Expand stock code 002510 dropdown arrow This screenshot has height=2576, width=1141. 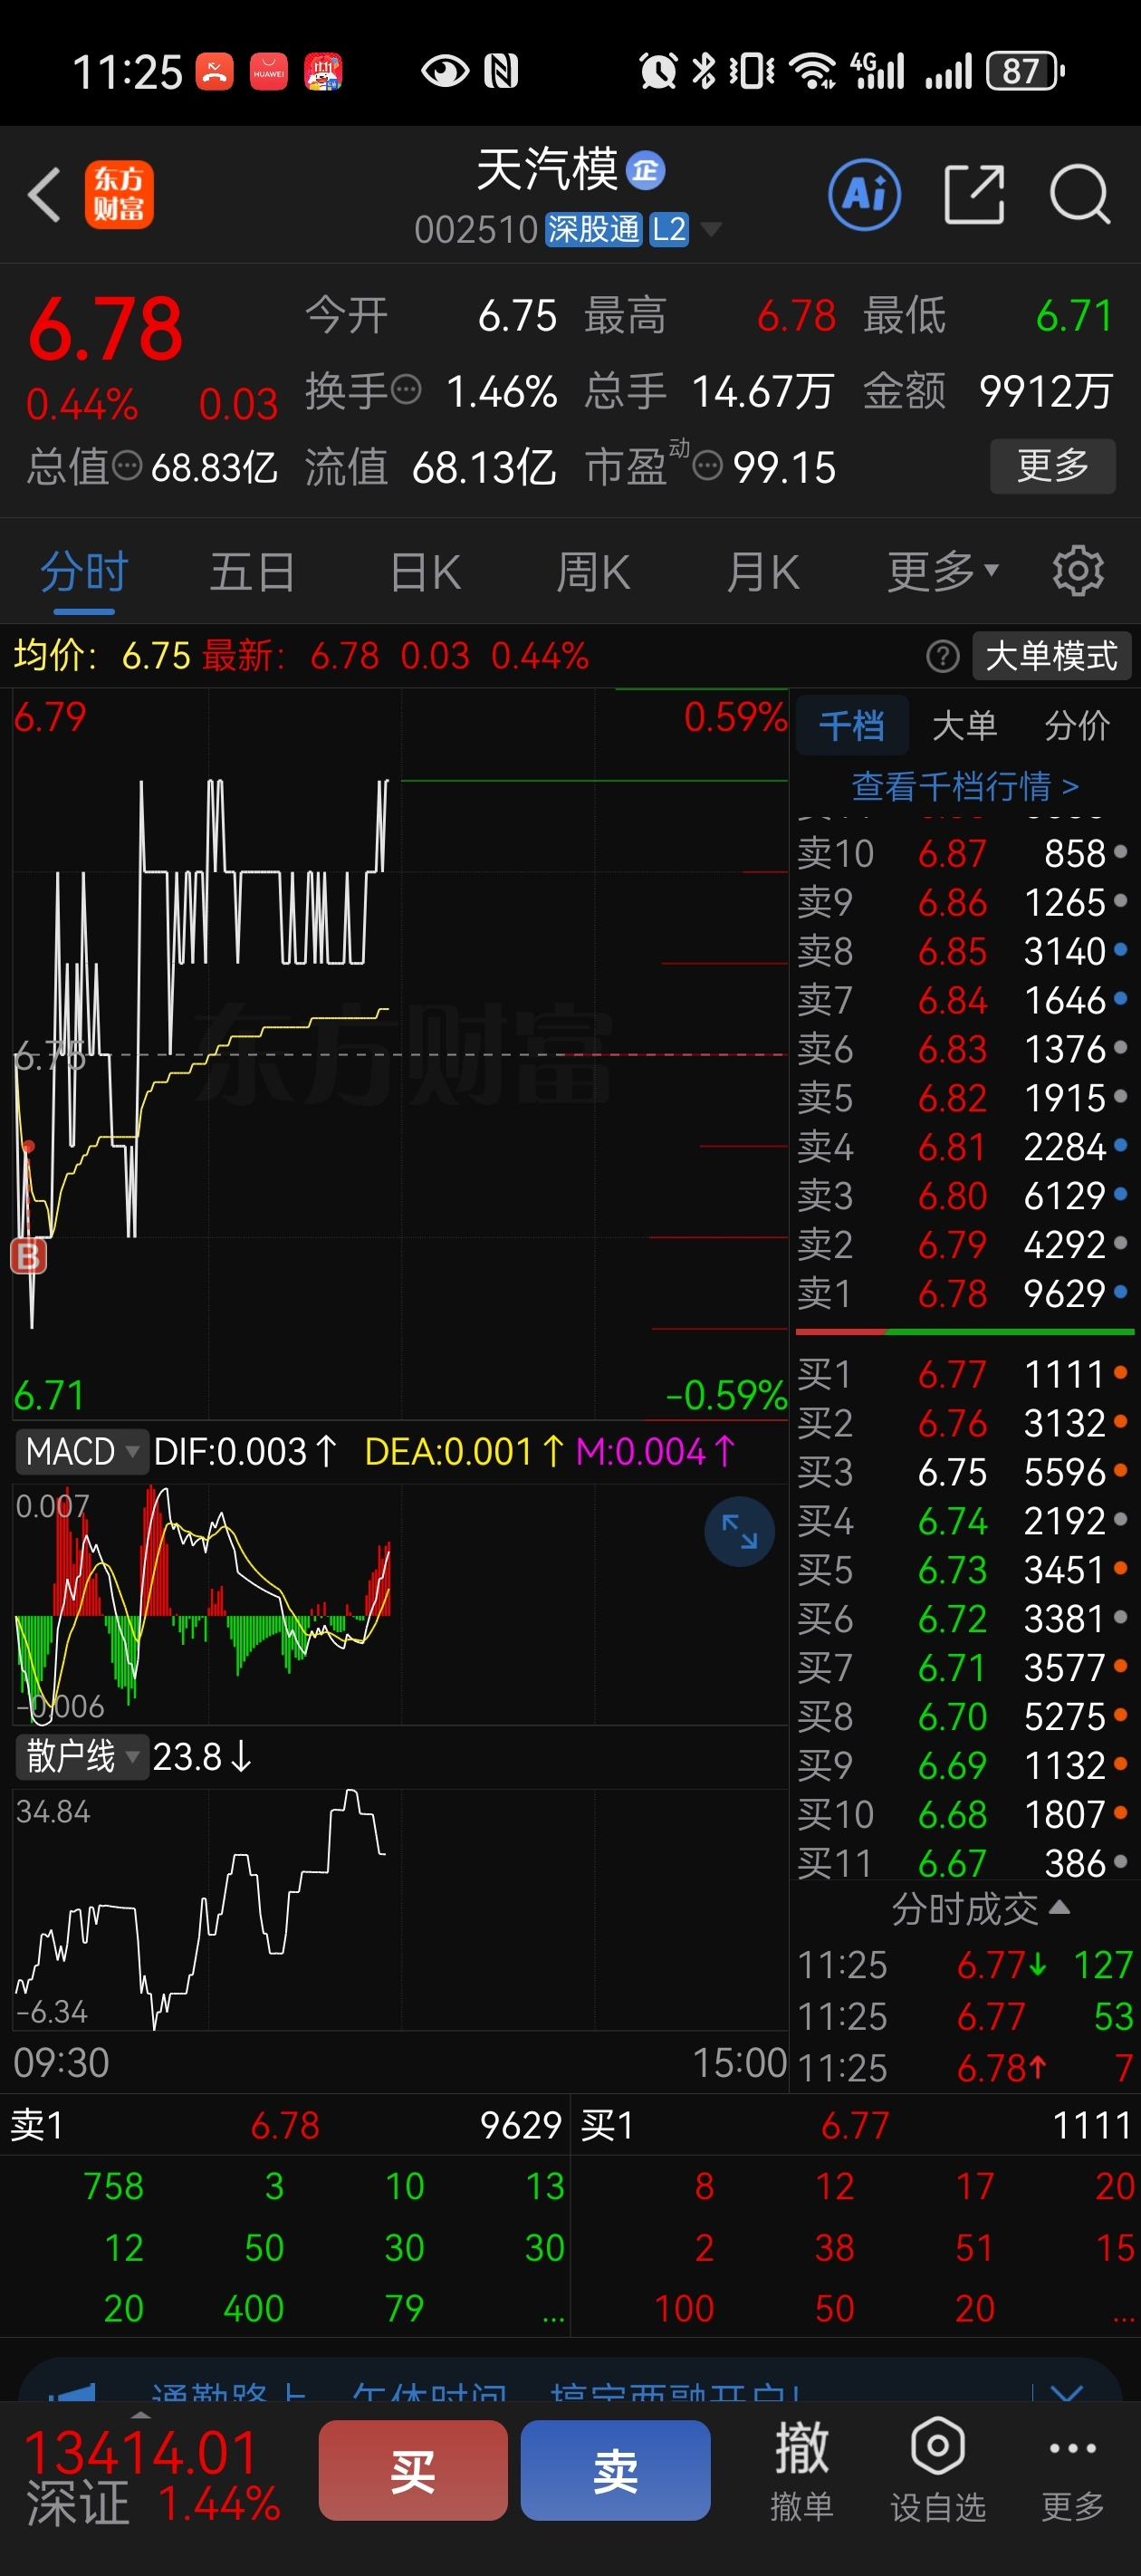tap(711, 230)
